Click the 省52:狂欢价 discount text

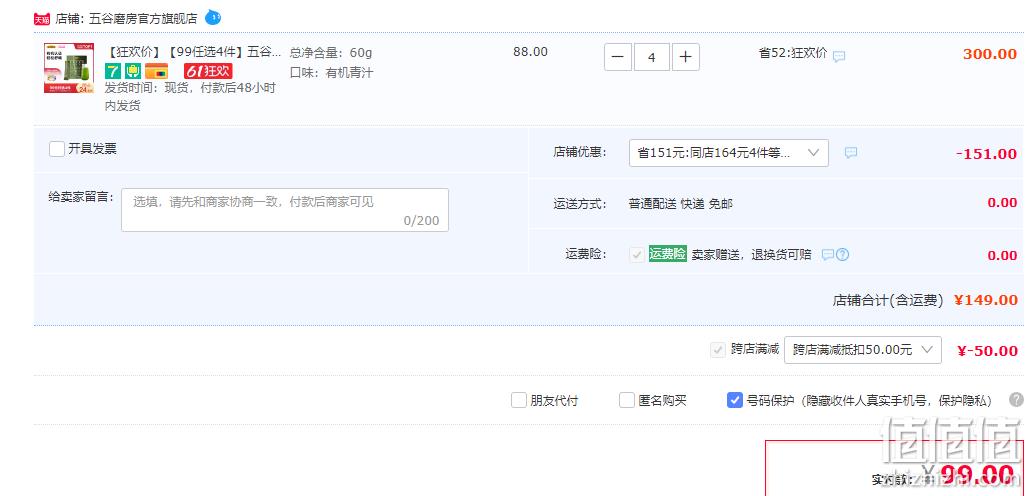click(x=793, y=53)
